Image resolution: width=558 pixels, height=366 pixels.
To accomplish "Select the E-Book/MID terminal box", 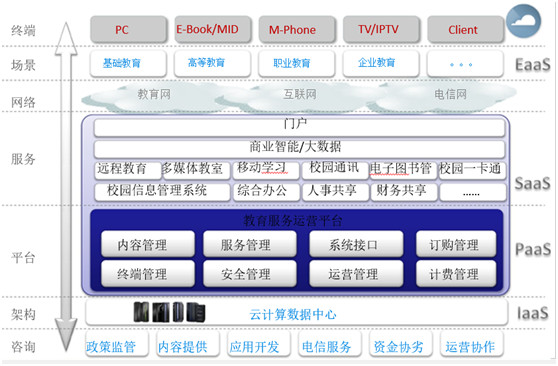I will click(212, 29).
